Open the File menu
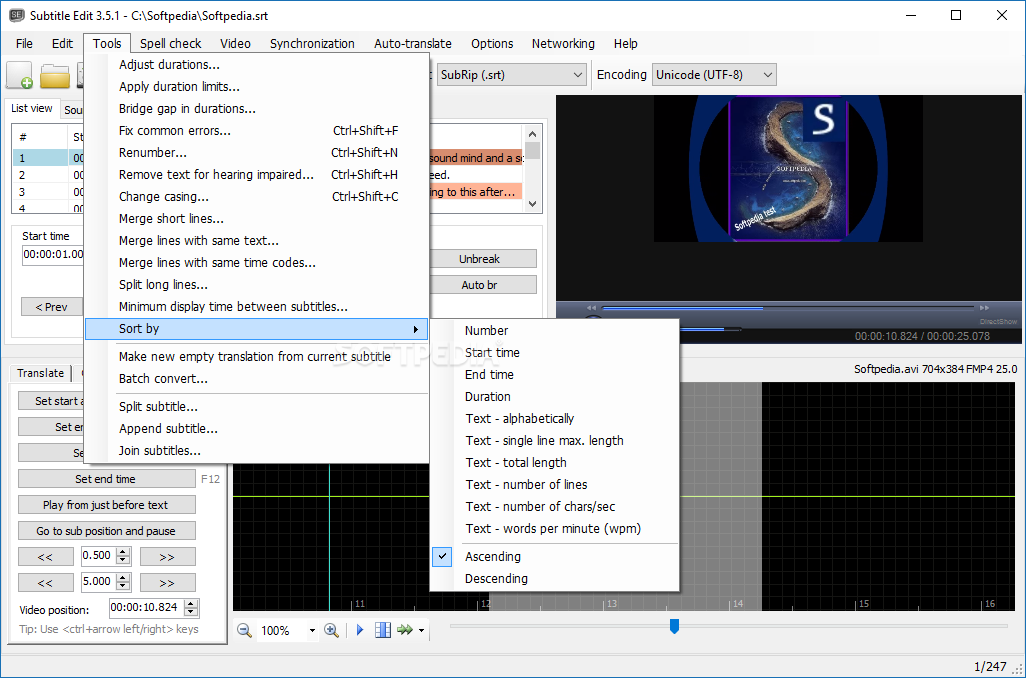 24,44
